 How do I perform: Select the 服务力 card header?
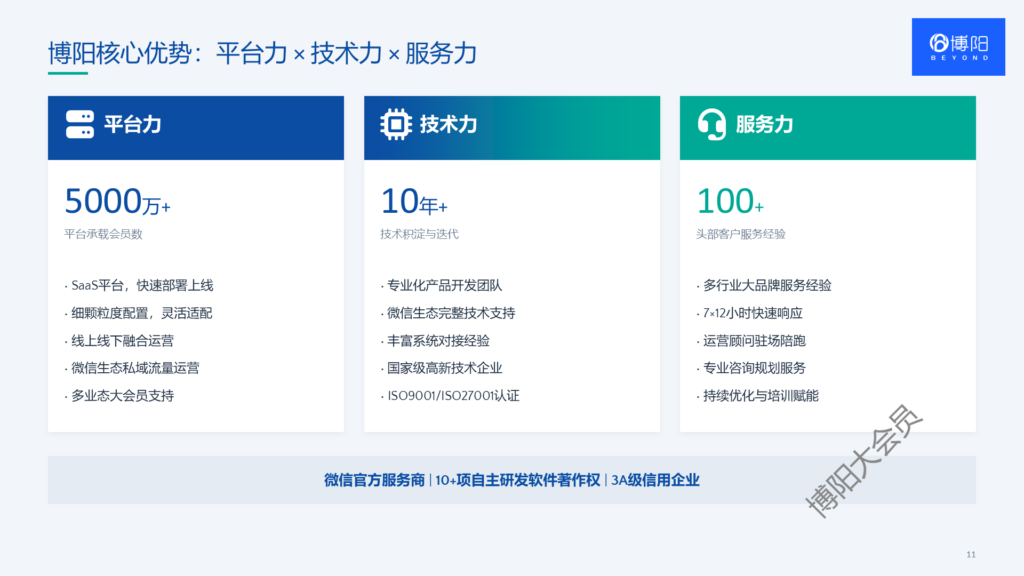827,128
